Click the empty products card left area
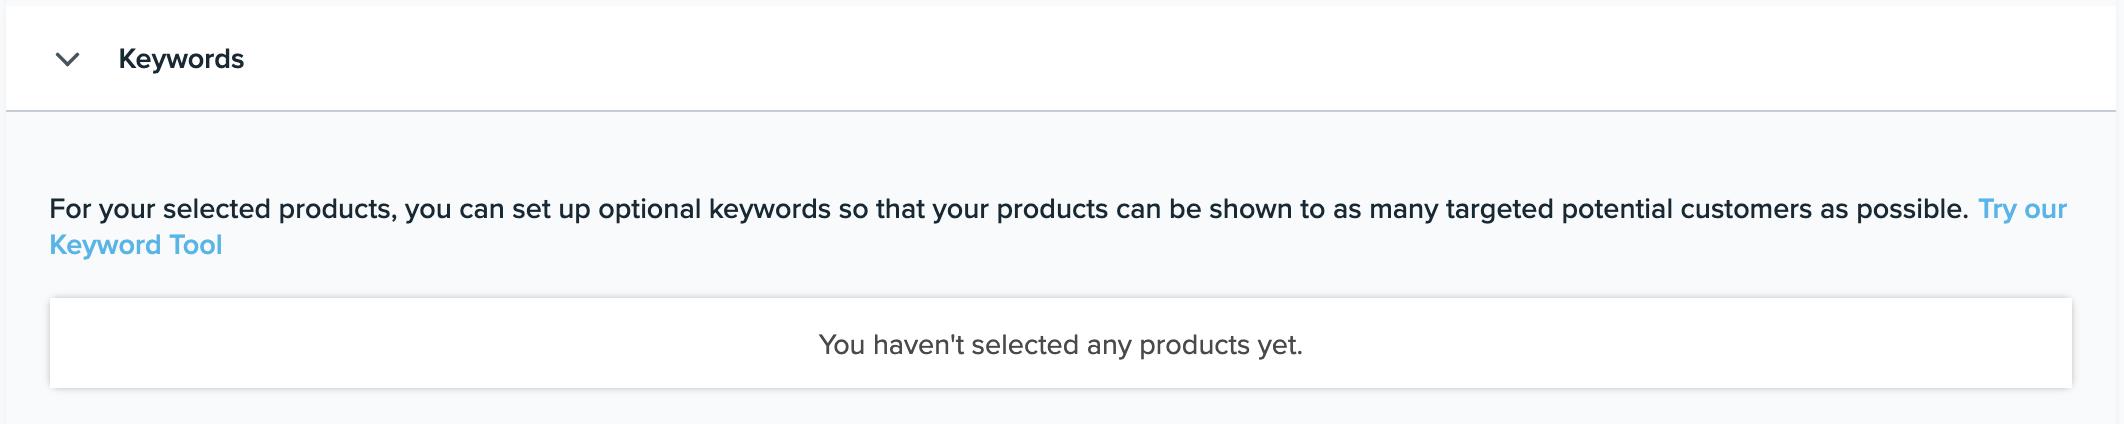Image resolution: width=2124 pixels, height=424 pixels. click(x=300, y=343)
